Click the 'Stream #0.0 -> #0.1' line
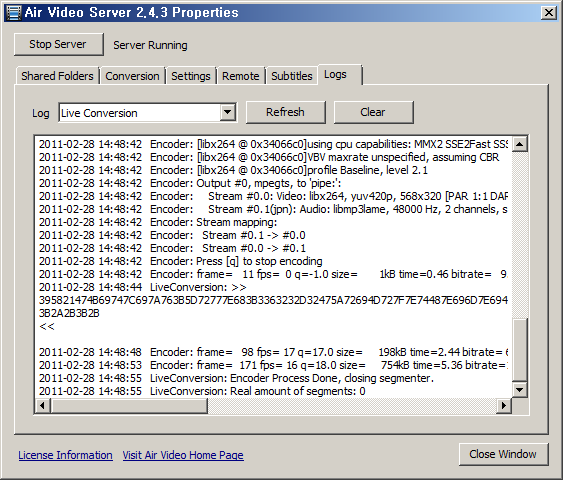 tap(172, 248)
